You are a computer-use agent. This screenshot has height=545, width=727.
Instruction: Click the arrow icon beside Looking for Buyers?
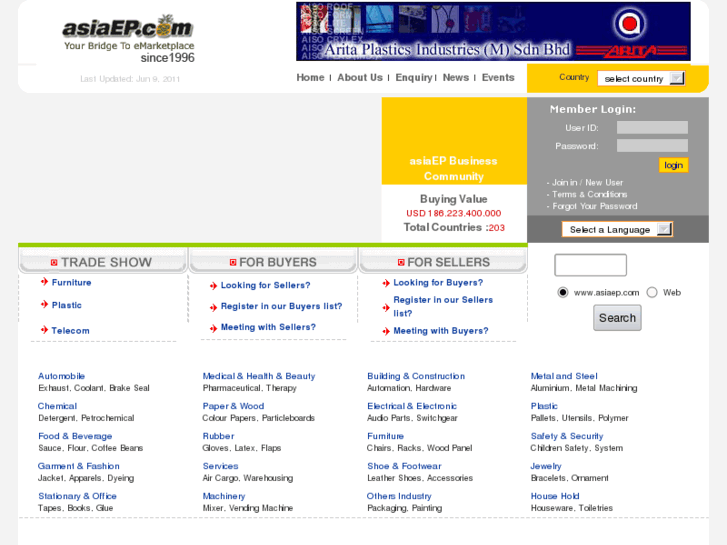[386, 283]
